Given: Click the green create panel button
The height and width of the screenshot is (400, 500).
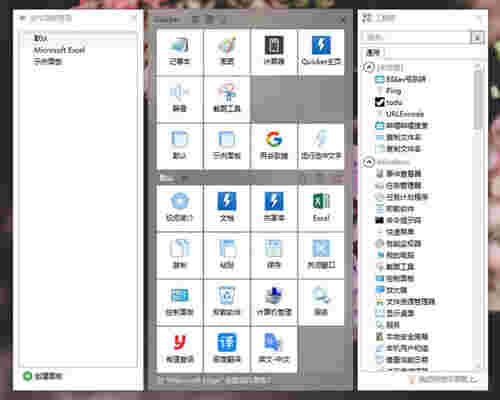Looking at the screenshot, I should pos(43,376).
